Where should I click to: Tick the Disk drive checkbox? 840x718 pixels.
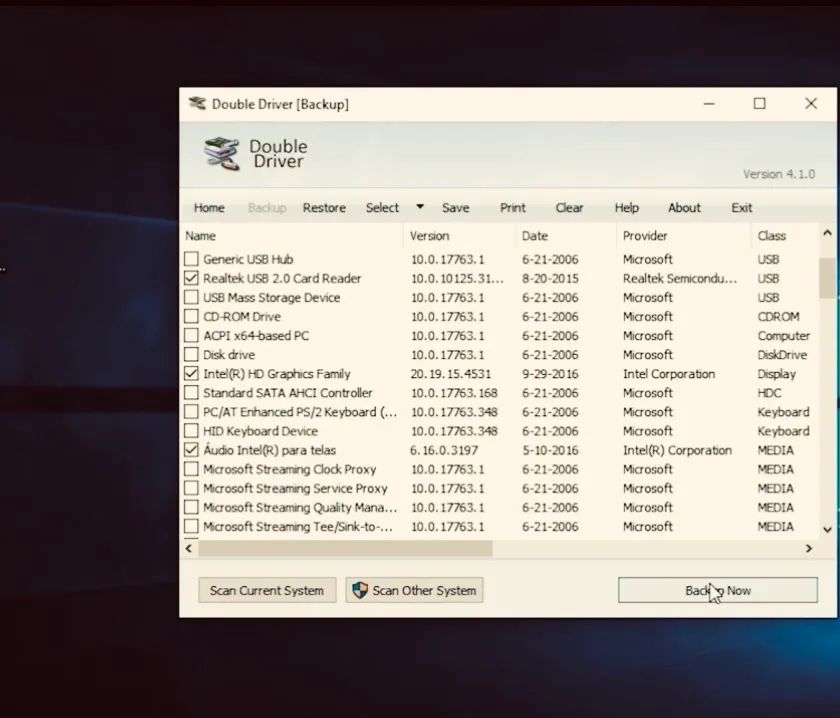tap(191, 355)
